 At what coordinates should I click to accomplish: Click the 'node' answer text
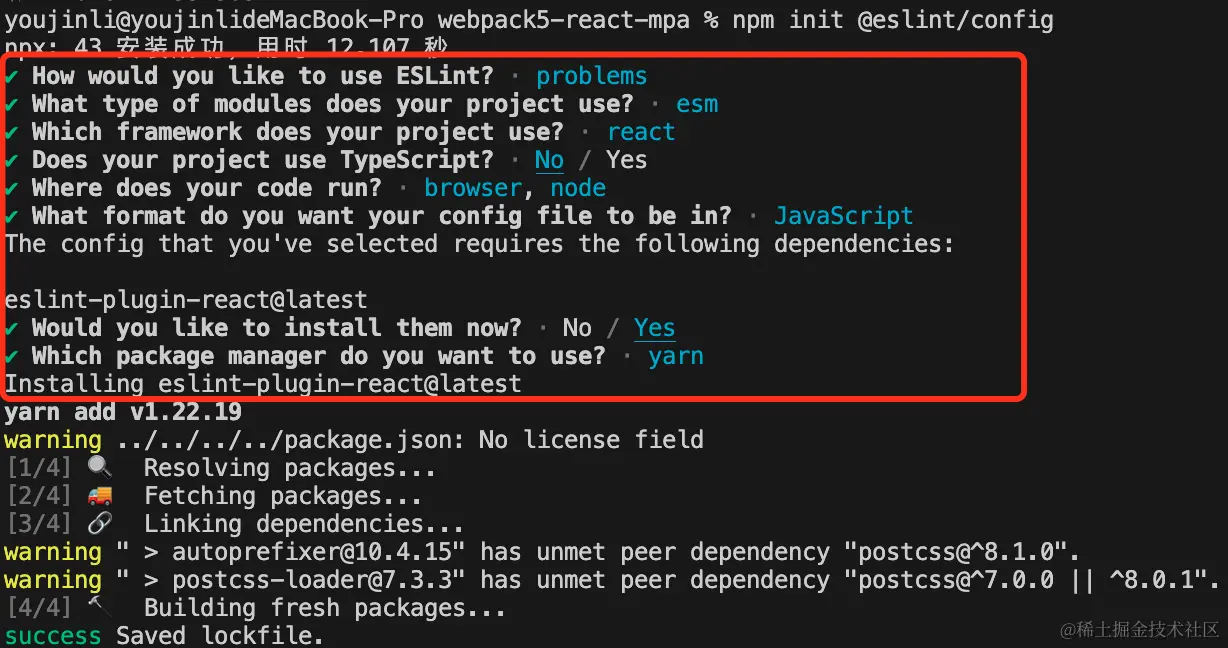click(x=578, y=188)
